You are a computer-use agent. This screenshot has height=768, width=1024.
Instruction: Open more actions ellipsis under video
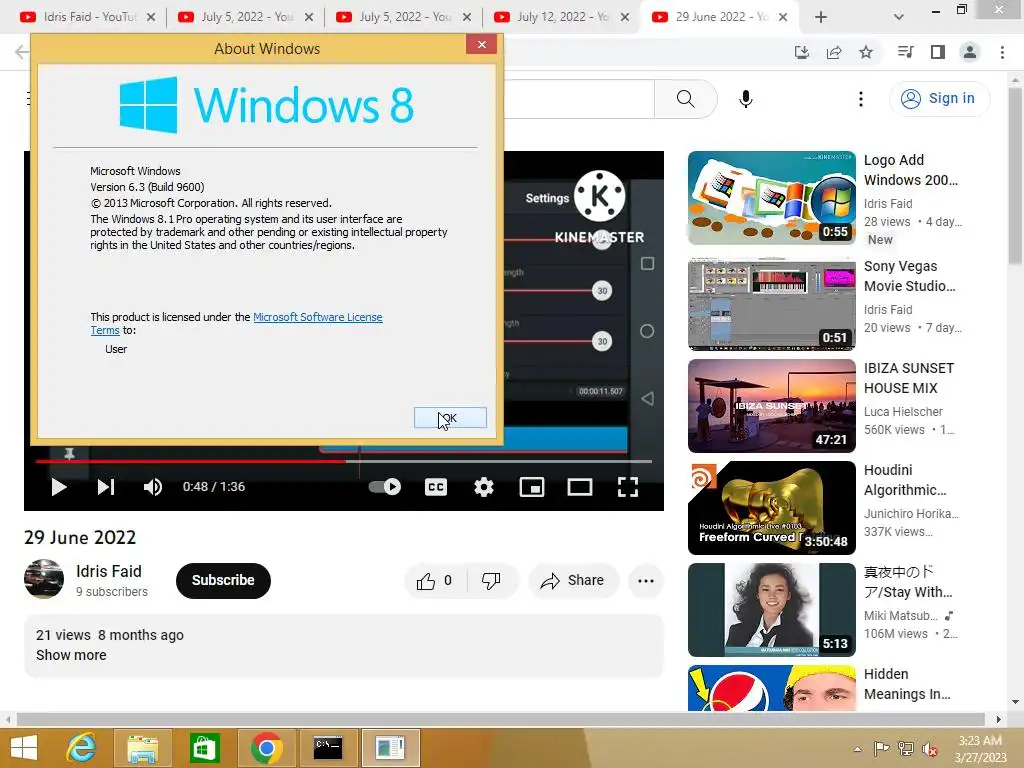click(646, 581)
